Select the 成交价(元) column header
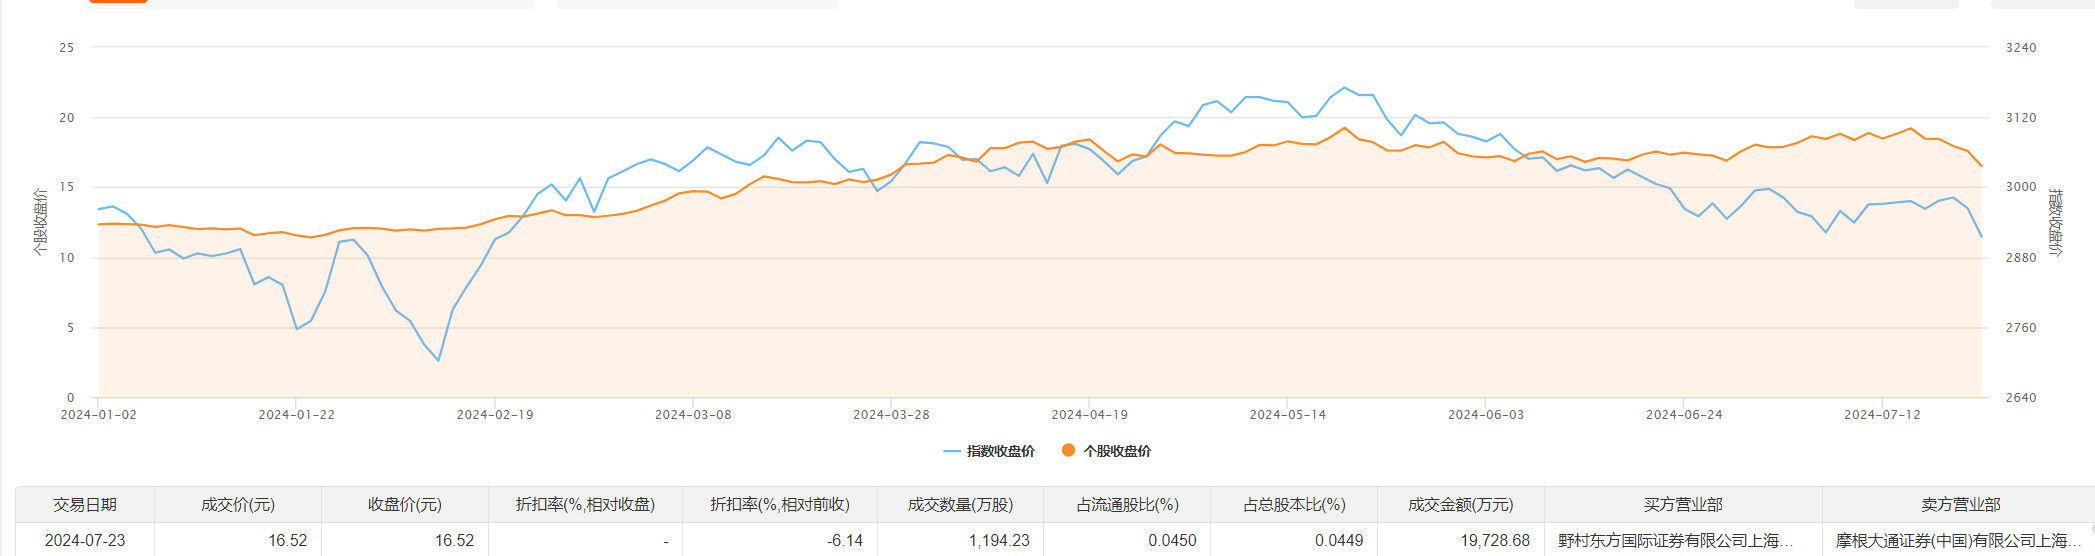 click(x=238, y=505)
